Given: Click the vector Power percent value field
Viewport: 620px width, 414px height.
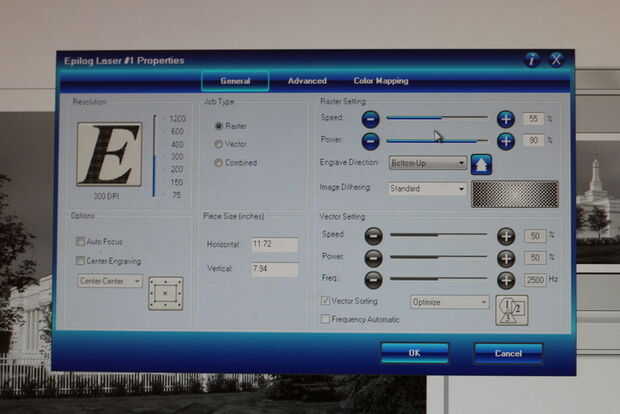Looking at the screenshot, I should pyautogui.click(x=535, y=258).
